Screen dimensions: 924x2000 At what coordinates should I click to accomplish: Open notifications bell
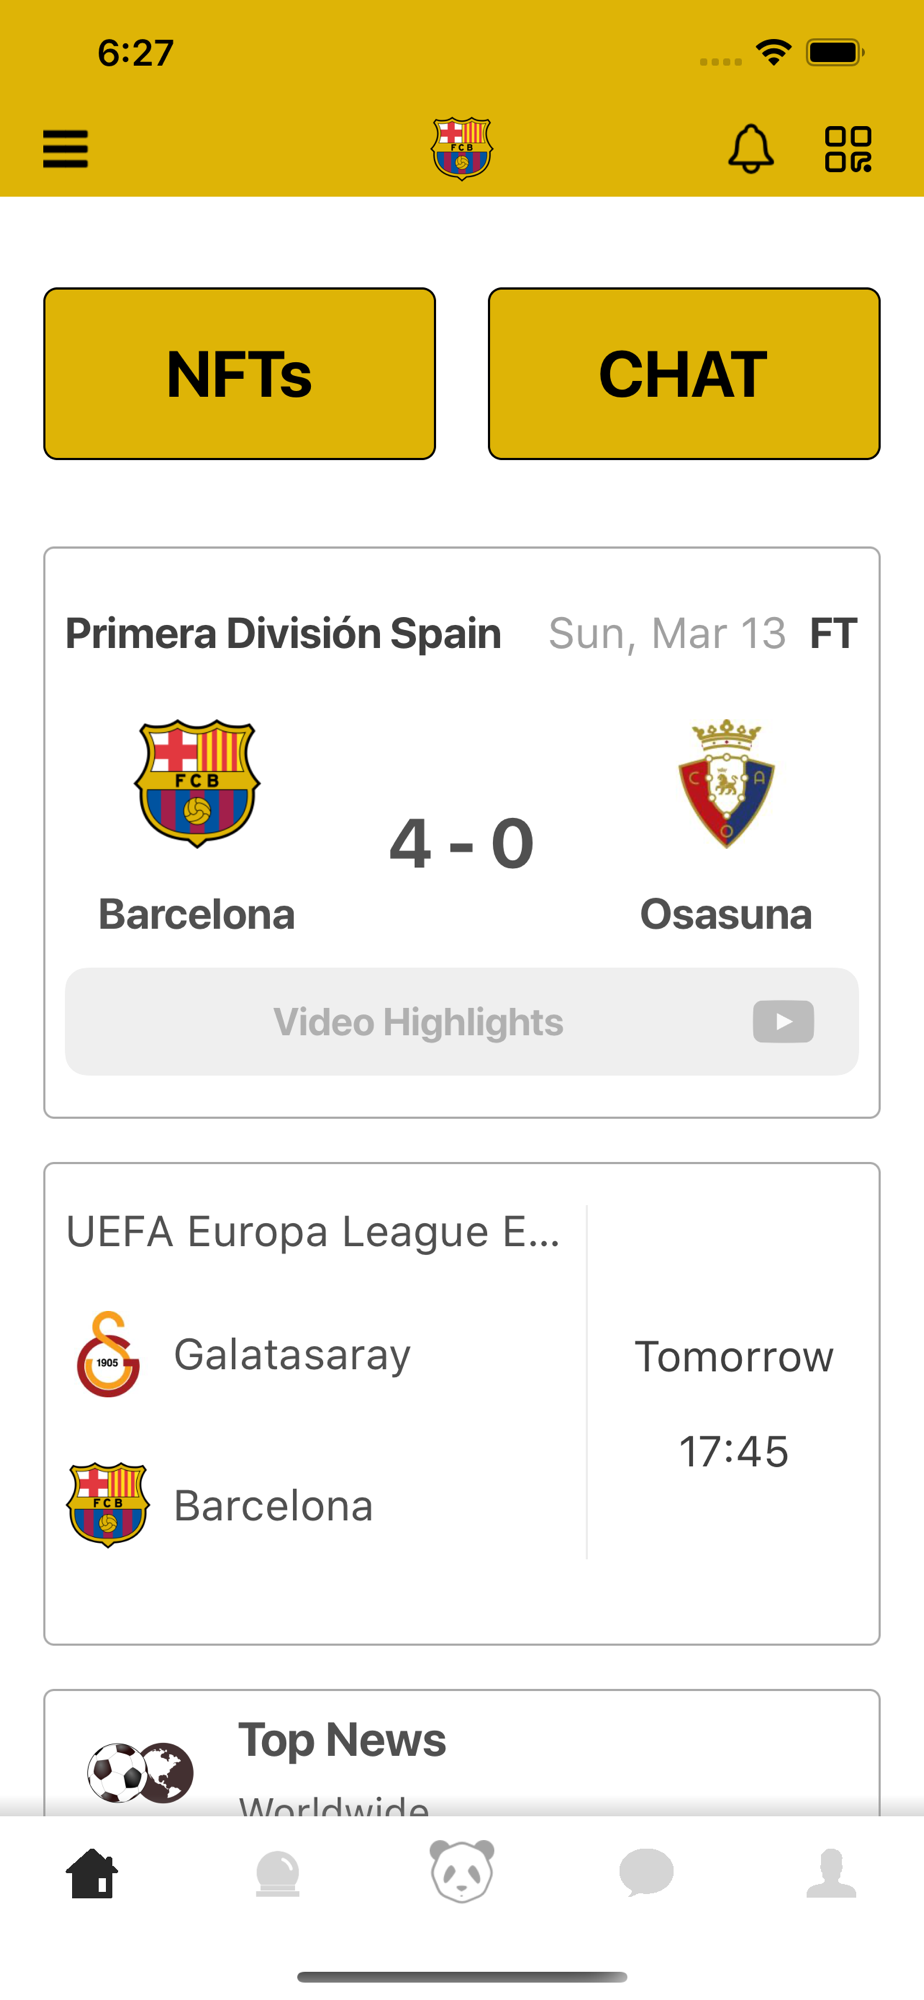click(x=750, y=149)
